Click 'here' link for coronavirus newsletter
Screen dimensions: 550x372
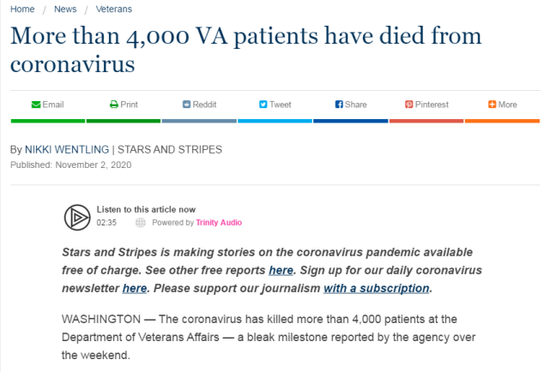point(134,288)
